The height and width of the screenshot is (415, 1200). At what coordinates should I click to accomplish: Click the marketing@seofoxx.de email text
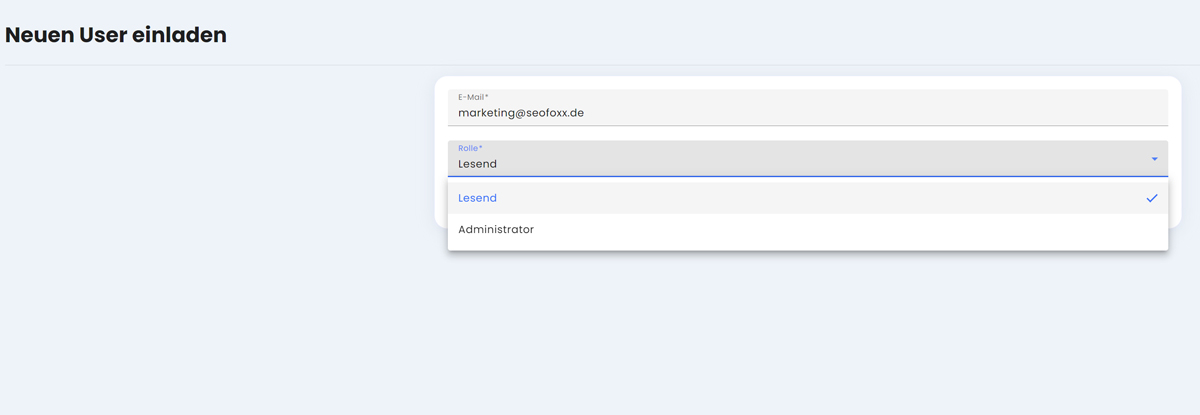tap(521, 113)
